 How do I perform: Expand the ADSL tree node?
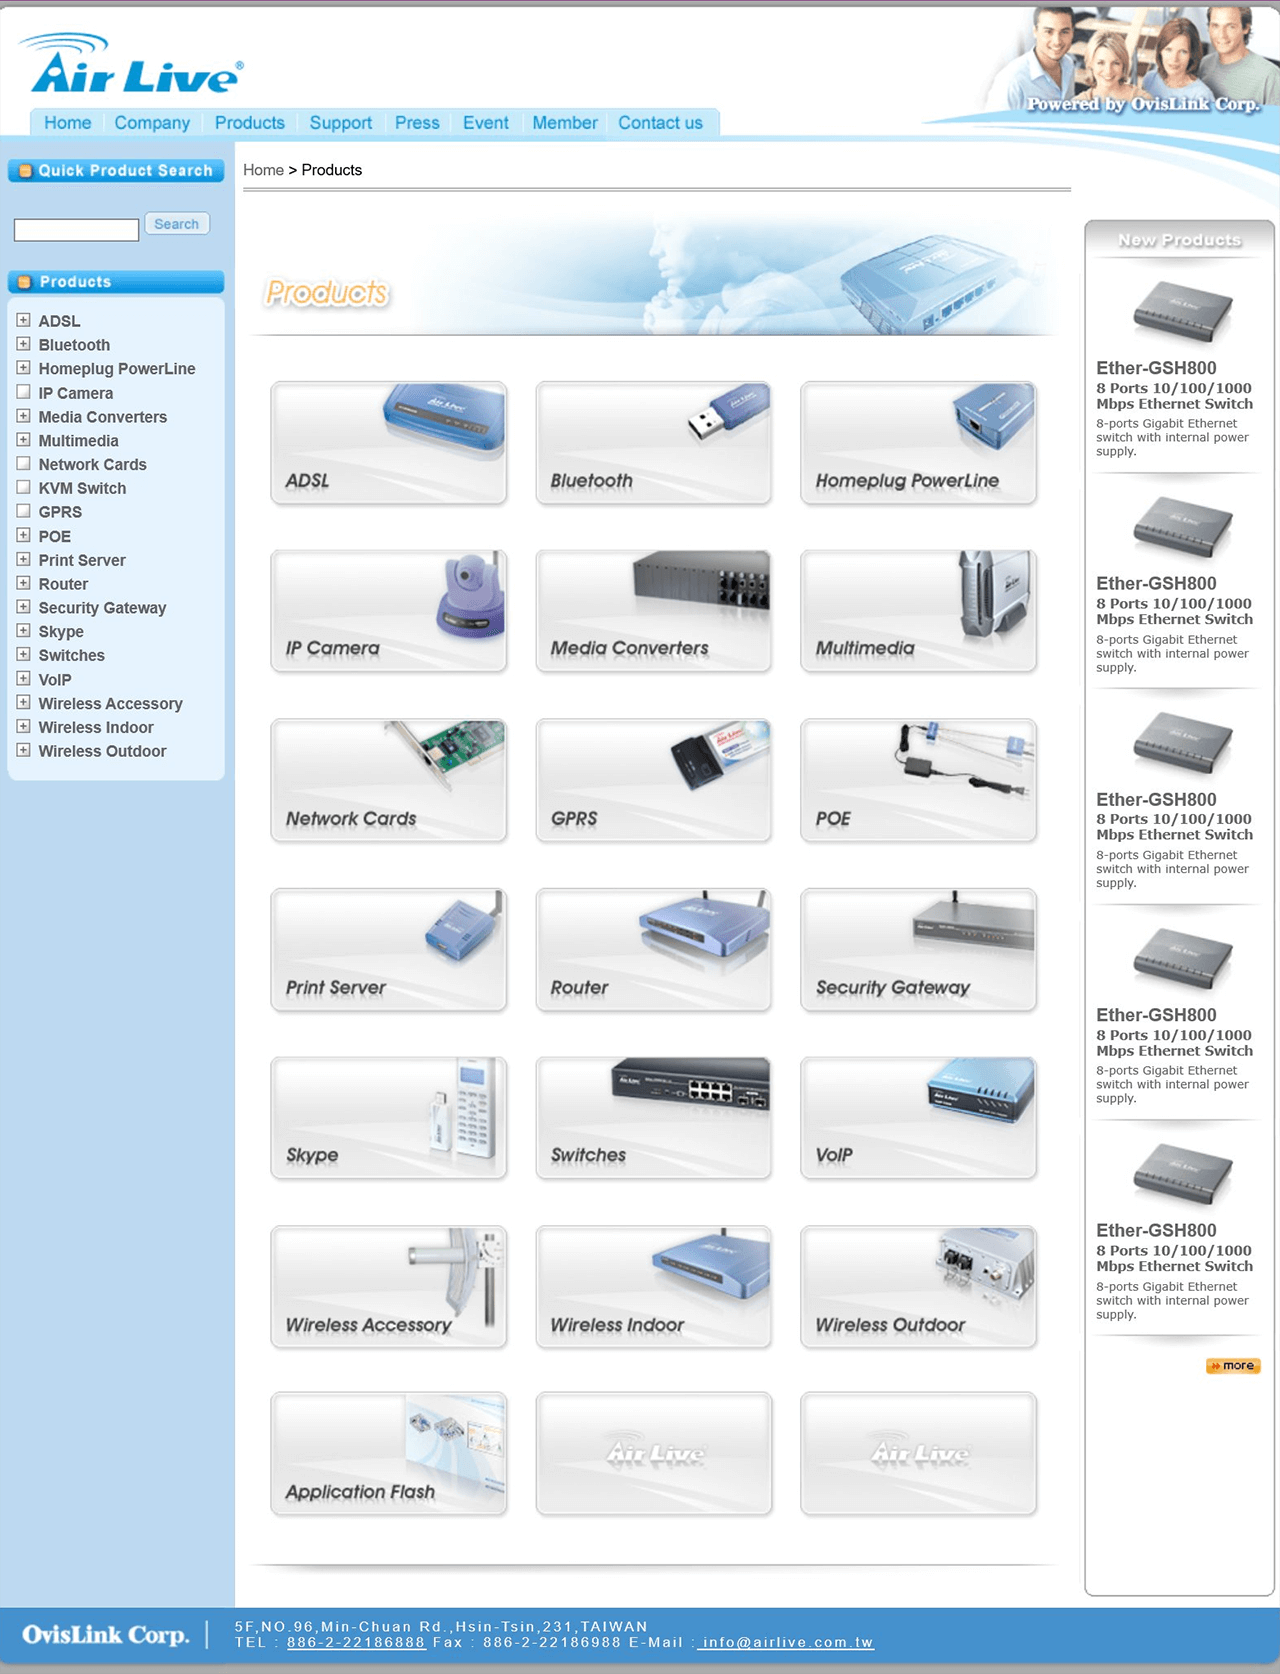[23, 320]
